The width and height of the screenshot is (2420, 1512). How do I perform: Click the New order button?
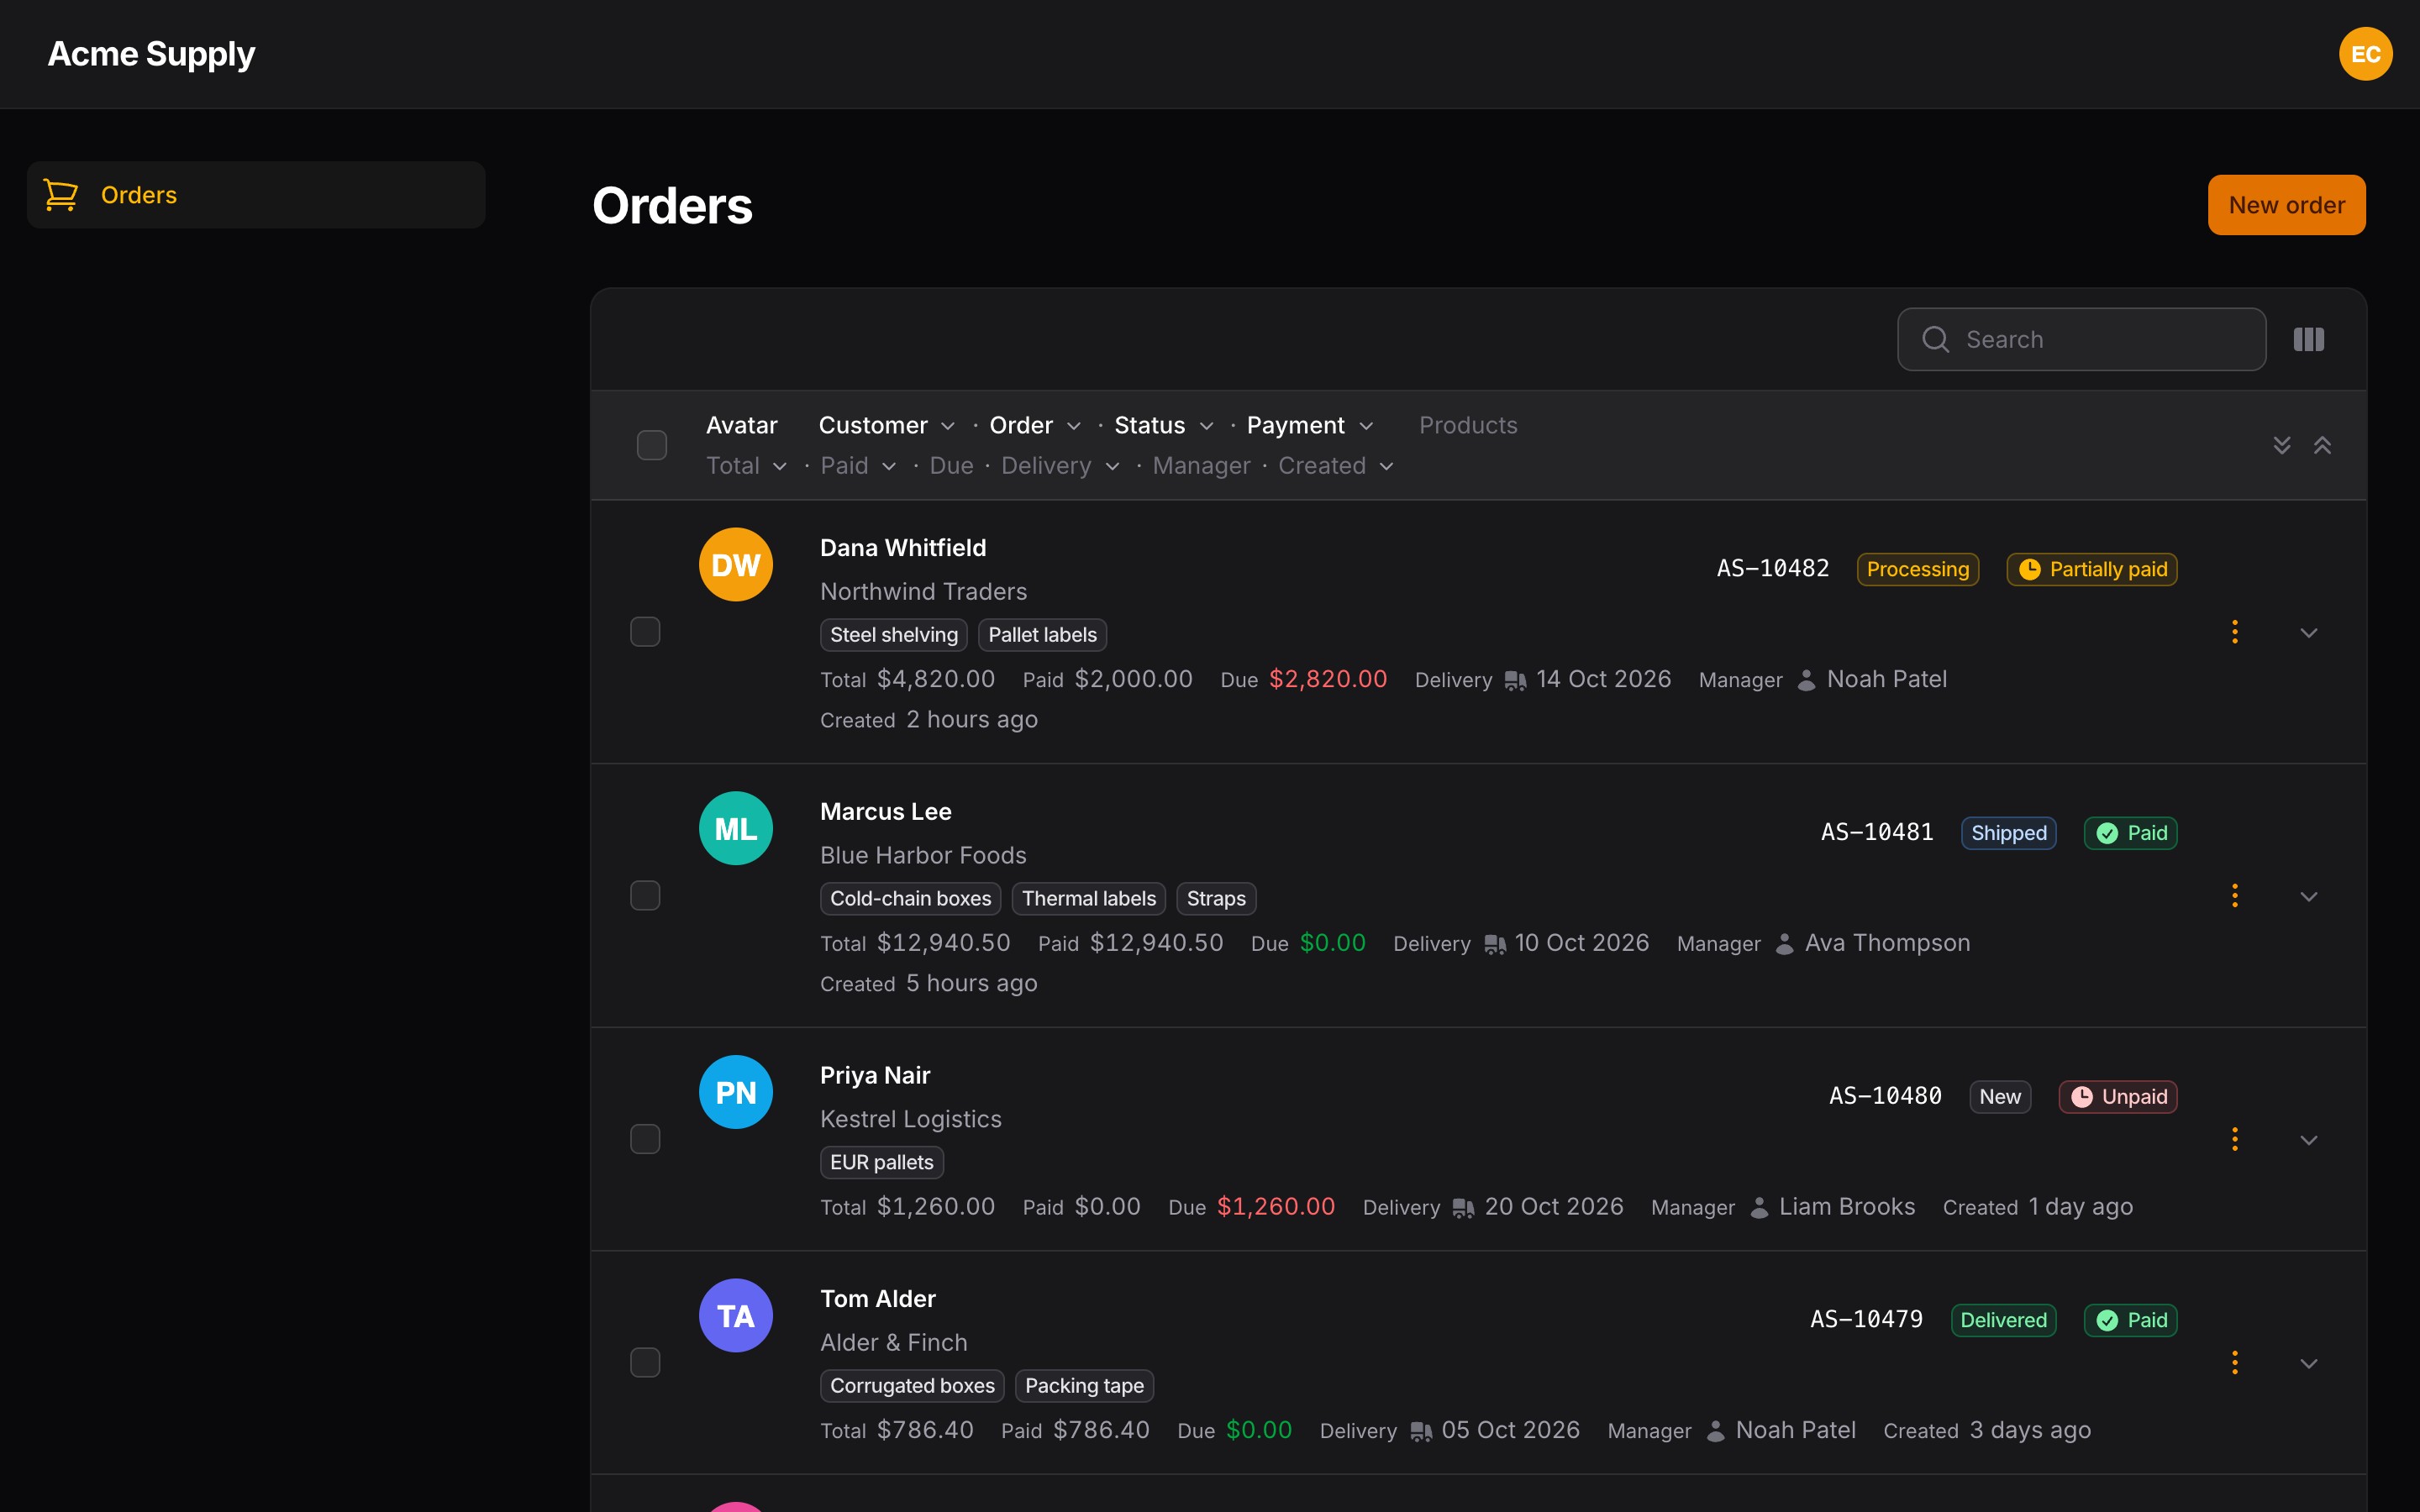tap(2286, 205)
